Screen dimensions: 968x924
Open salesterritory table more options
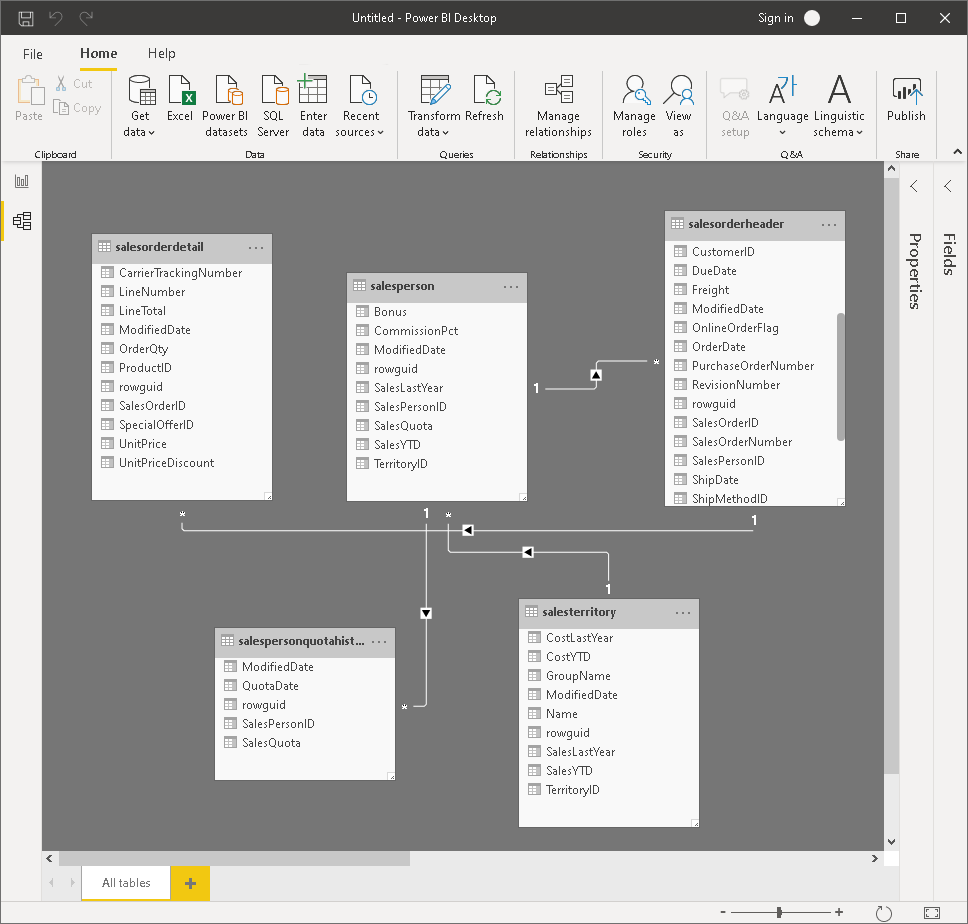[683, 612]
